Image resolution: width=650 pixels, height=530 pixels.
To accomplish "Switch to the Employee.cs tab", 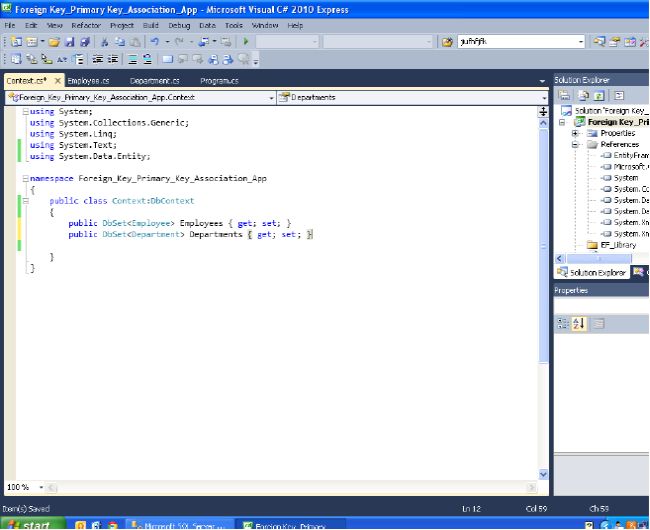I will click(x=89, y=80).
